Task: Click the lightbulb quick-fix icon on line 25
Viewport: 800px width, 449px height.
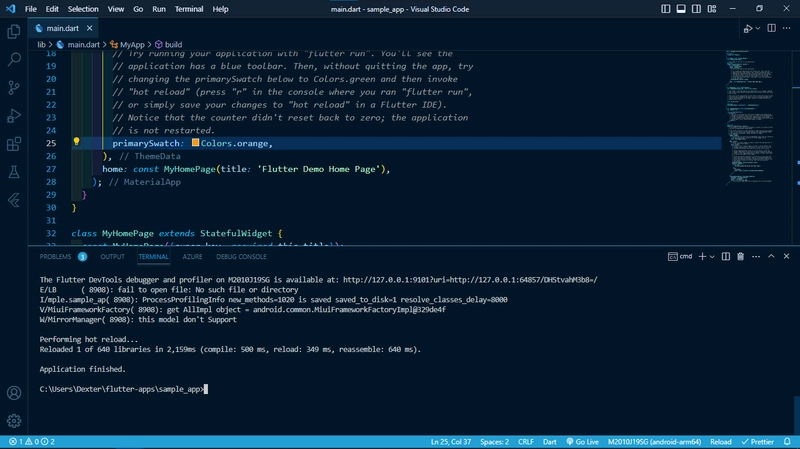Action: 77,143
